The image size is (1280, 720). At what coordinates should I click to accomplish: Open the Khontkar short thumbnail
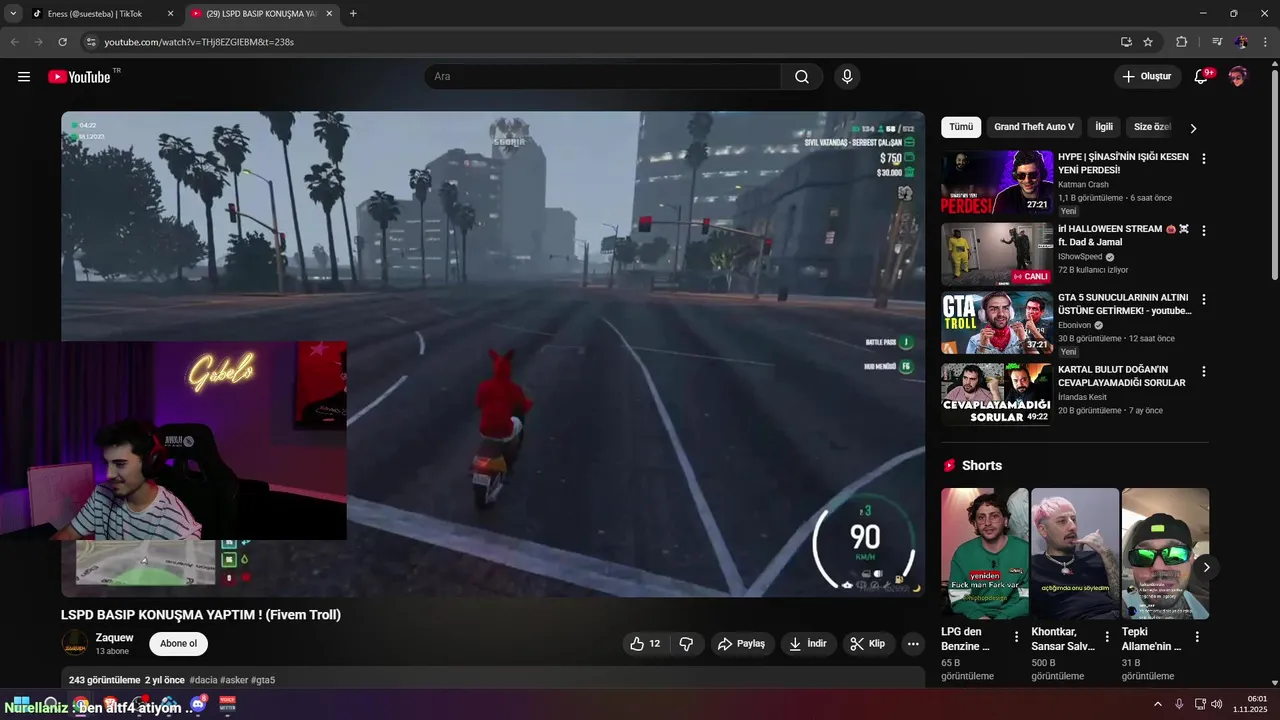click(x=1075, y=554)
